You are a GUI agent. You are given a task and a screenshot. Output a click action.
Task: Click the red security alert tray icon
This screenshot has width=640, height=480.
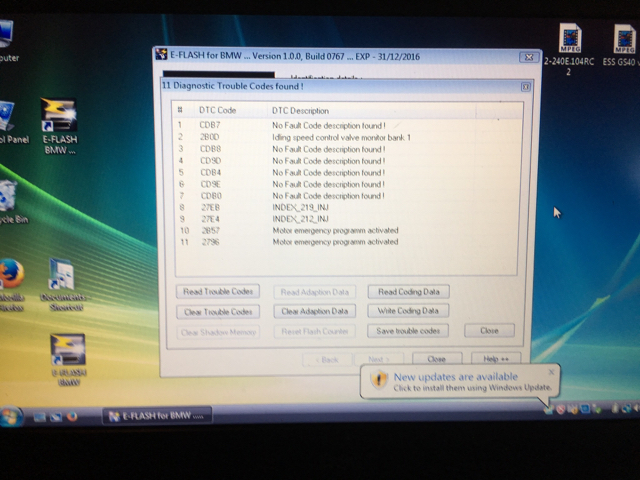[x=561, y=409]
